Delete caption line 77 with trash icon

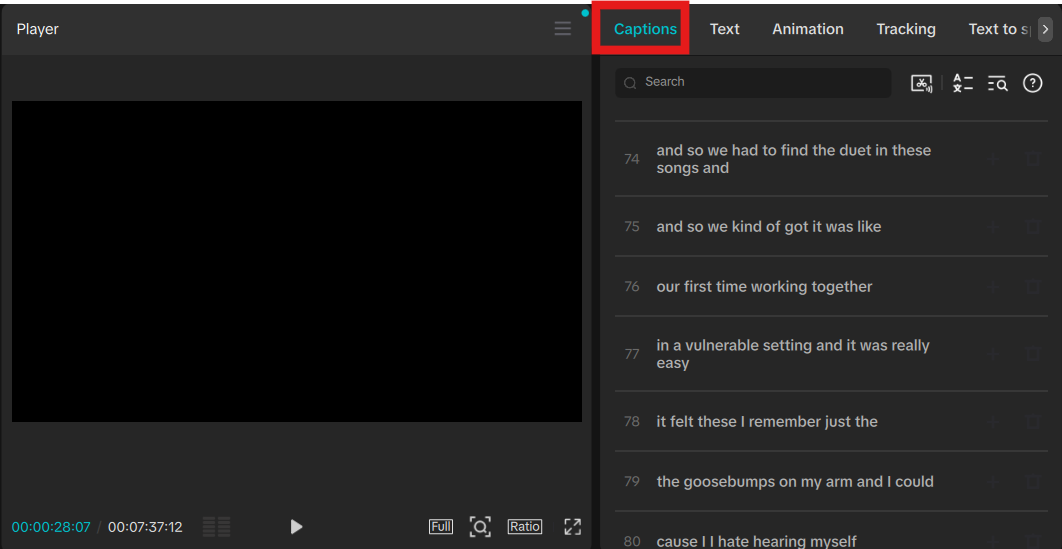click(x=1033, y=354)
